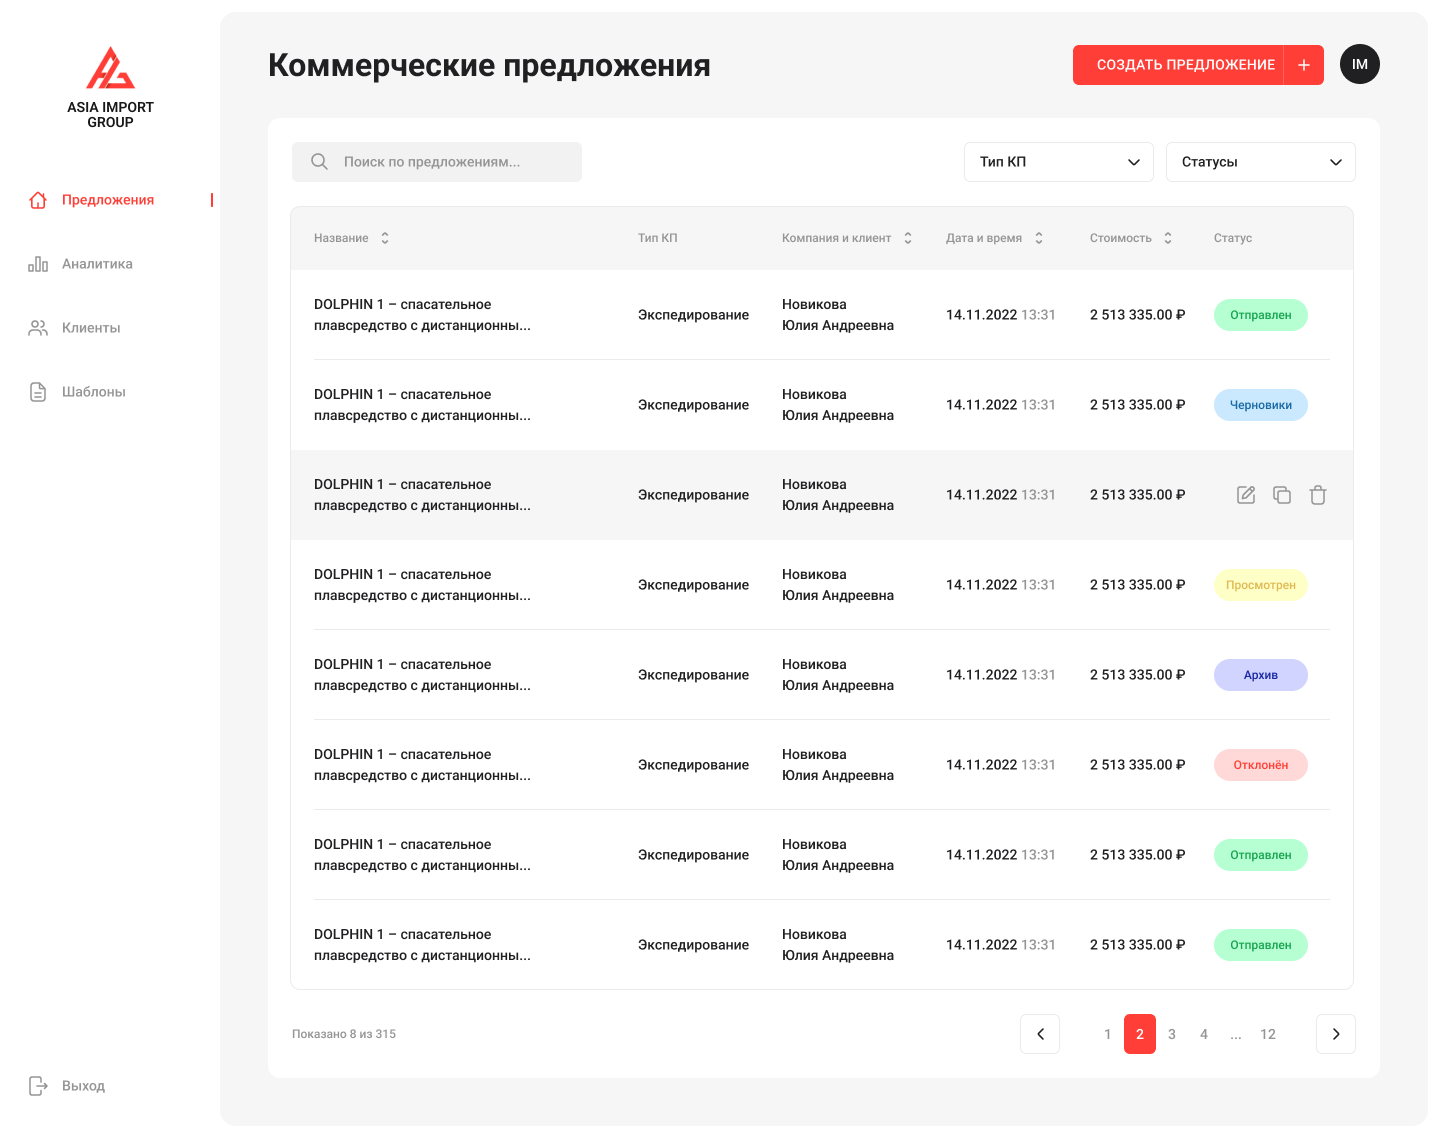
Task: Click the home icon beside Предложения
Action: (x=38, y=200)
